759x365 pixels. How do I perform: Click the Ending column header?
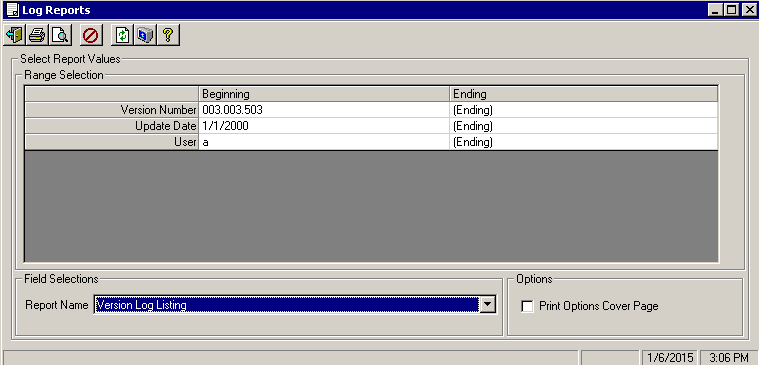[x=584, y=93]
